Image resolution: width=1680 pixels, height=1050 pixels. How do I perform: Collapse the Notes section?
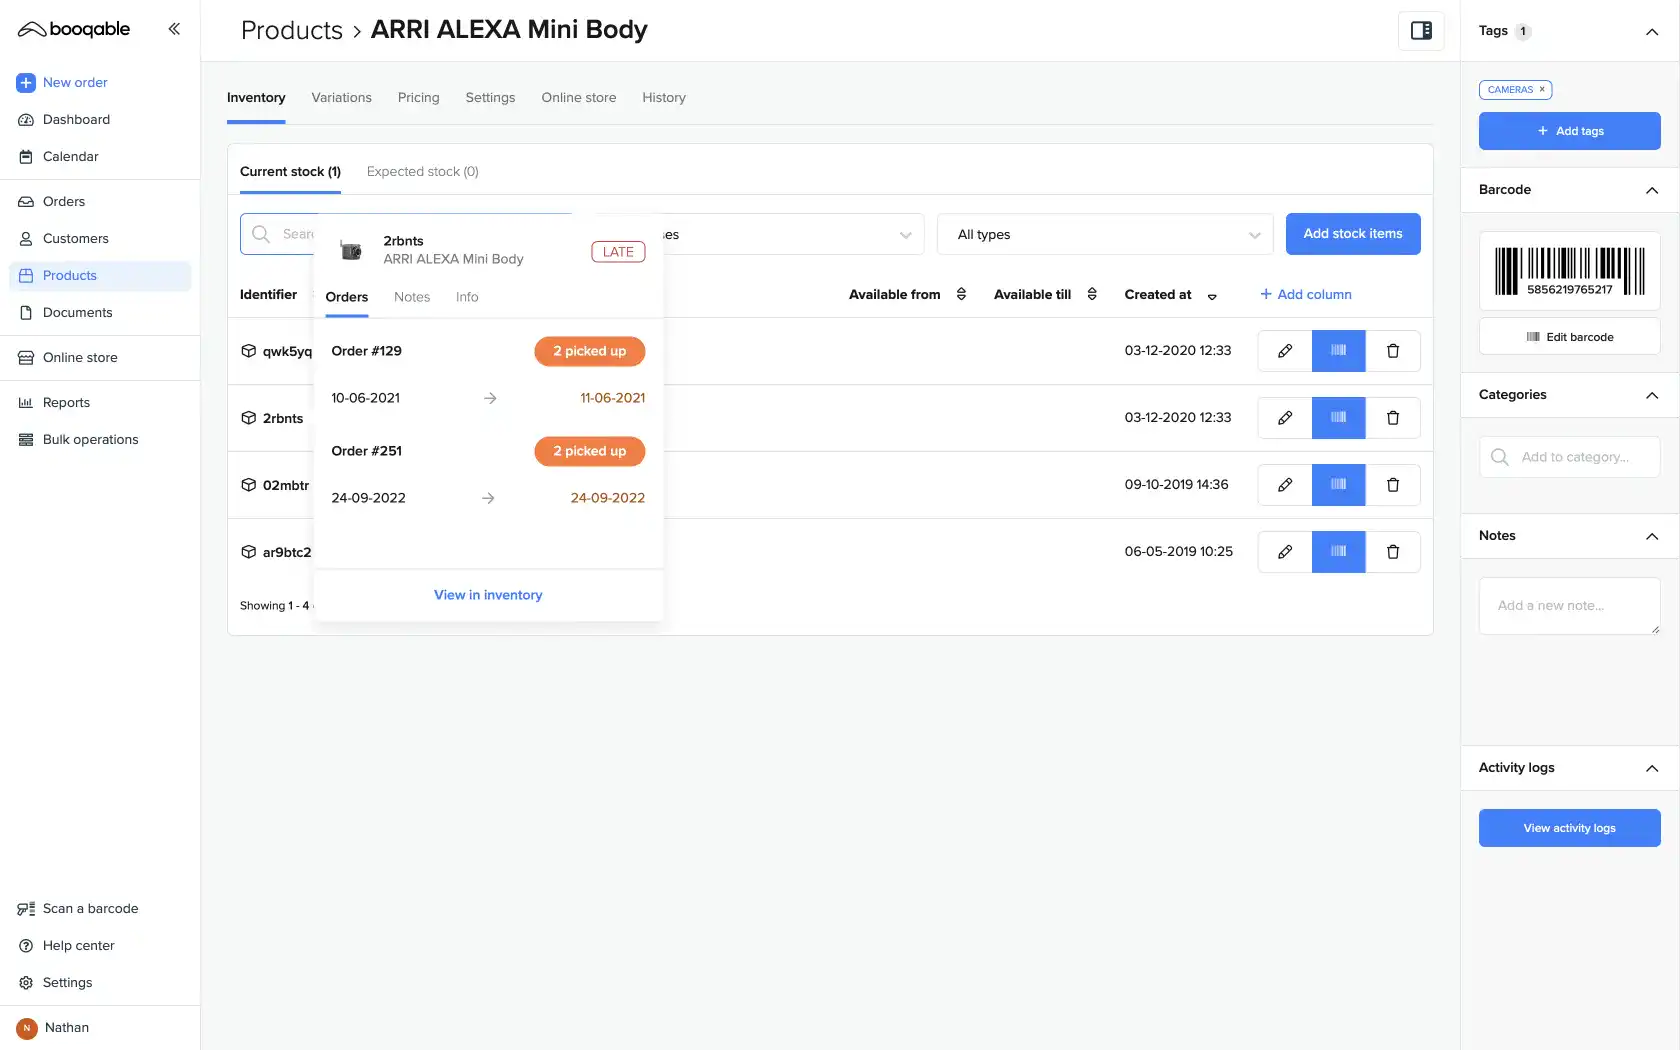[x=1652, y=537]
